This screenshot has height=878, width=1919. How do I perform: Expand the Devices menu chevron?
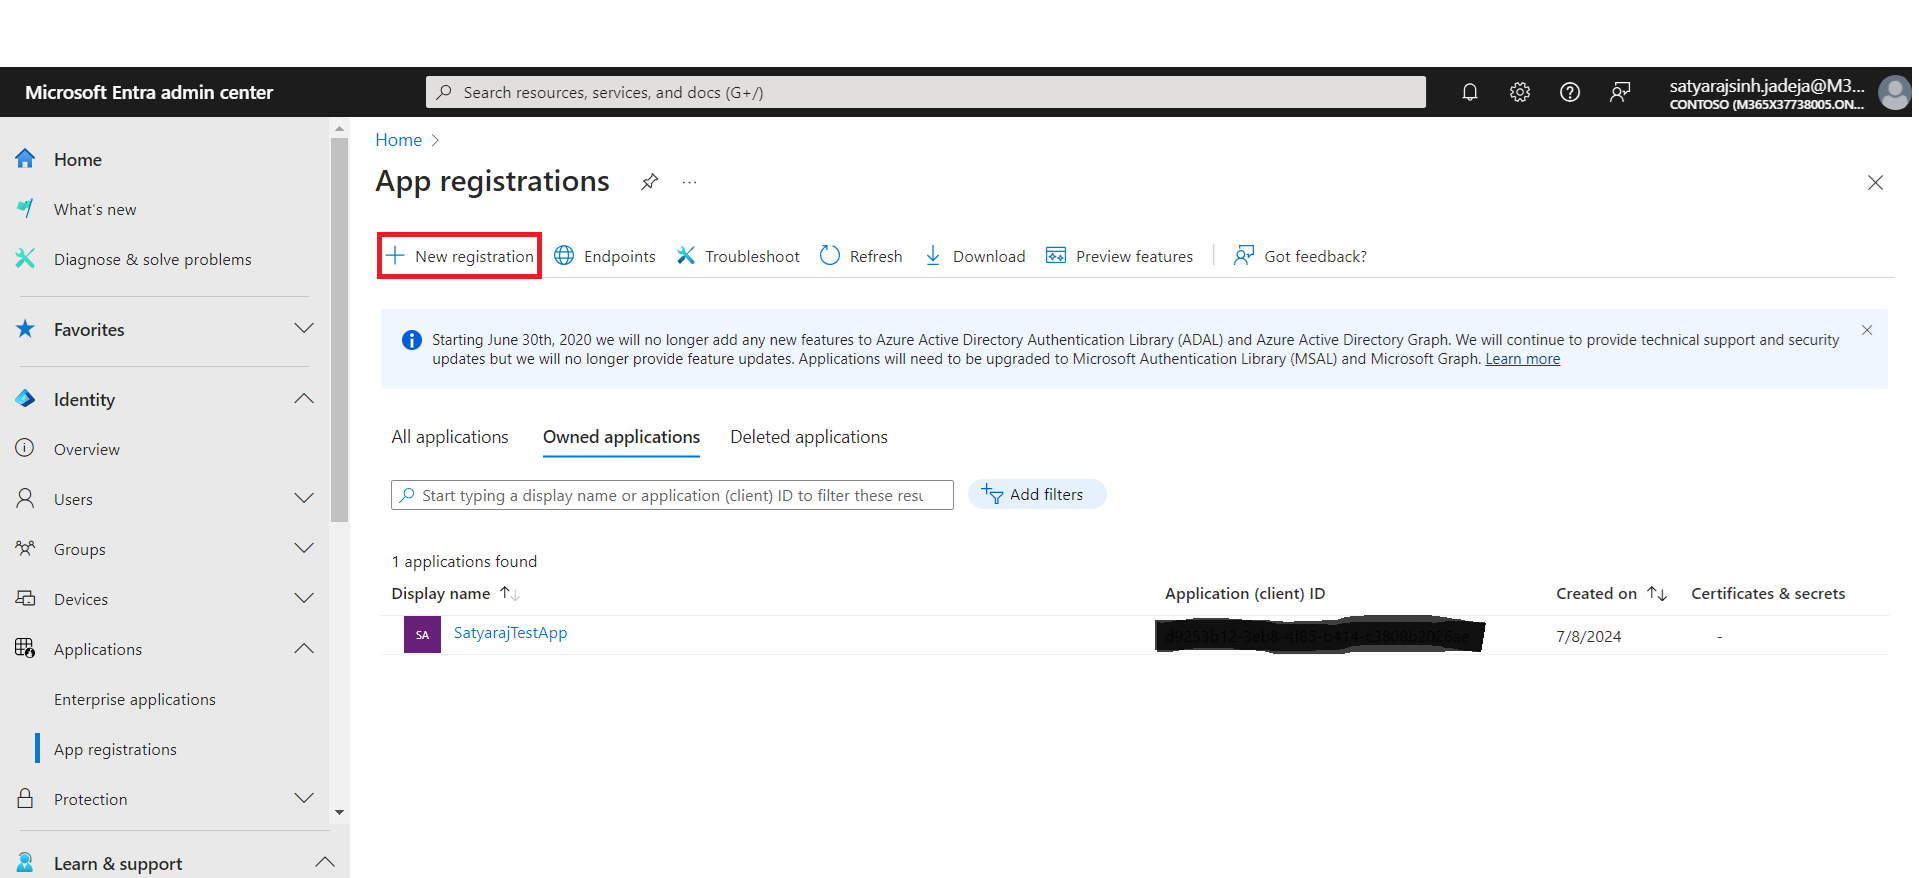point(304,598)
